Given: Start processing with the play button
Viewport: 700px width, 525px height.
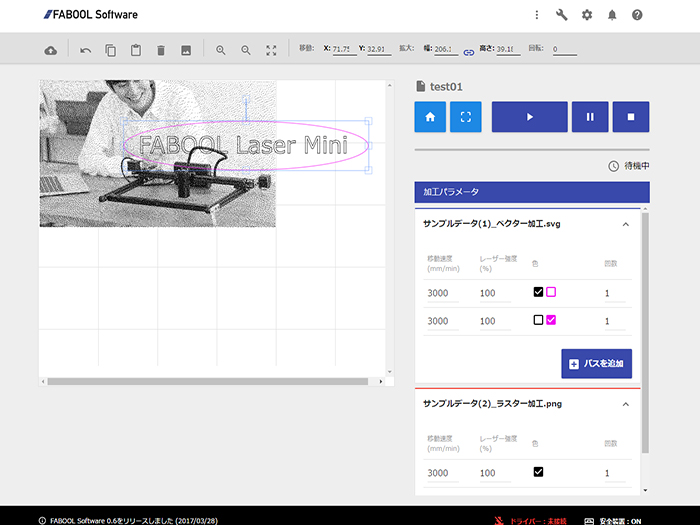Looking at the screenshot, I should [529, 117].
